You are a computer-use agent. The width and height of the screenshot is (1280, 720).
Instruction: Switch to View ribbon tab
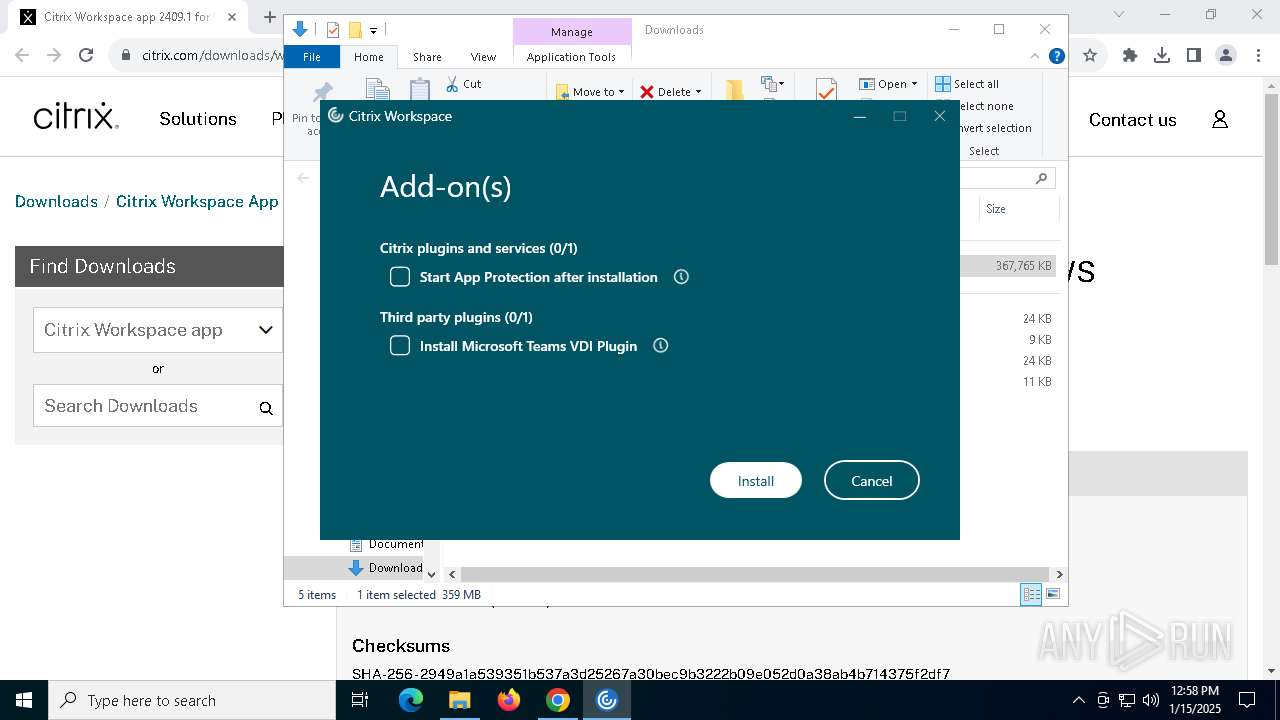click(x=483, y=57)
